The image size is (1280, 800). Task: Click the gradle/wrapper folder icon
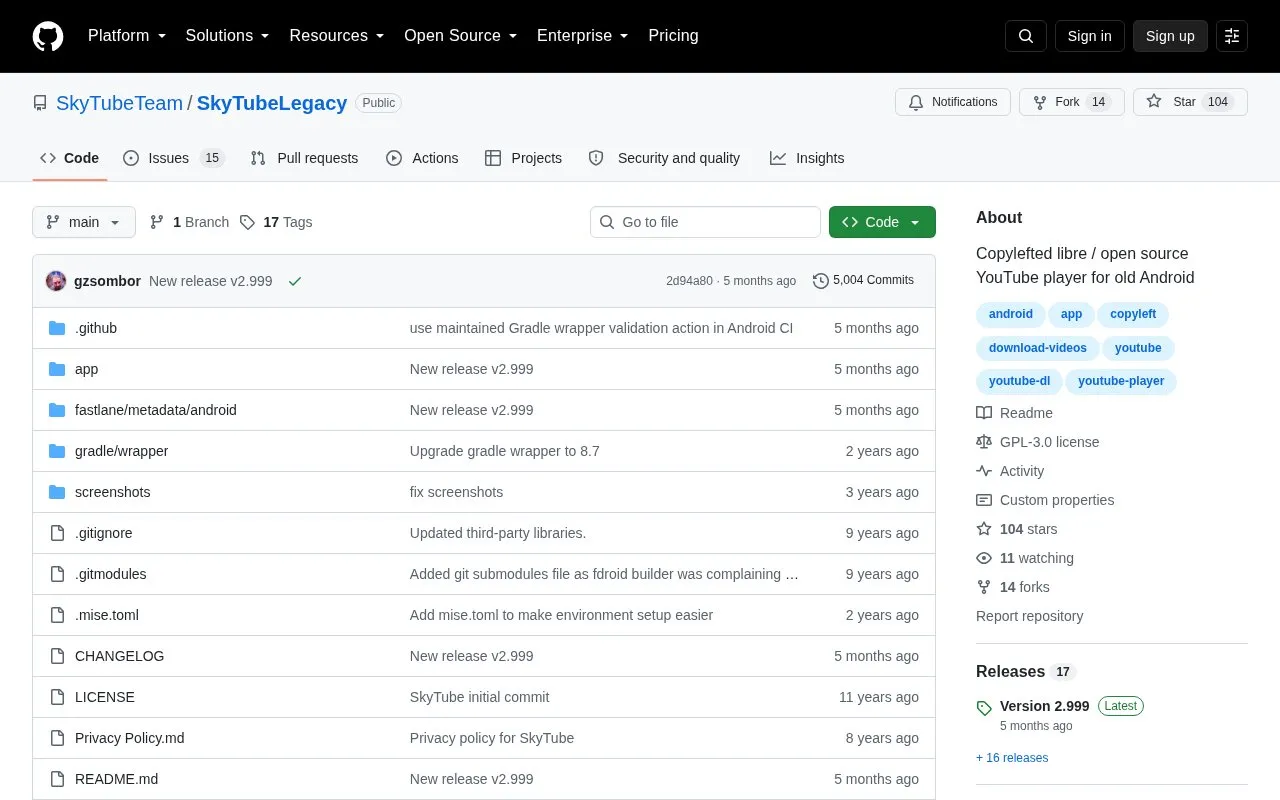[x=57, y=451]
